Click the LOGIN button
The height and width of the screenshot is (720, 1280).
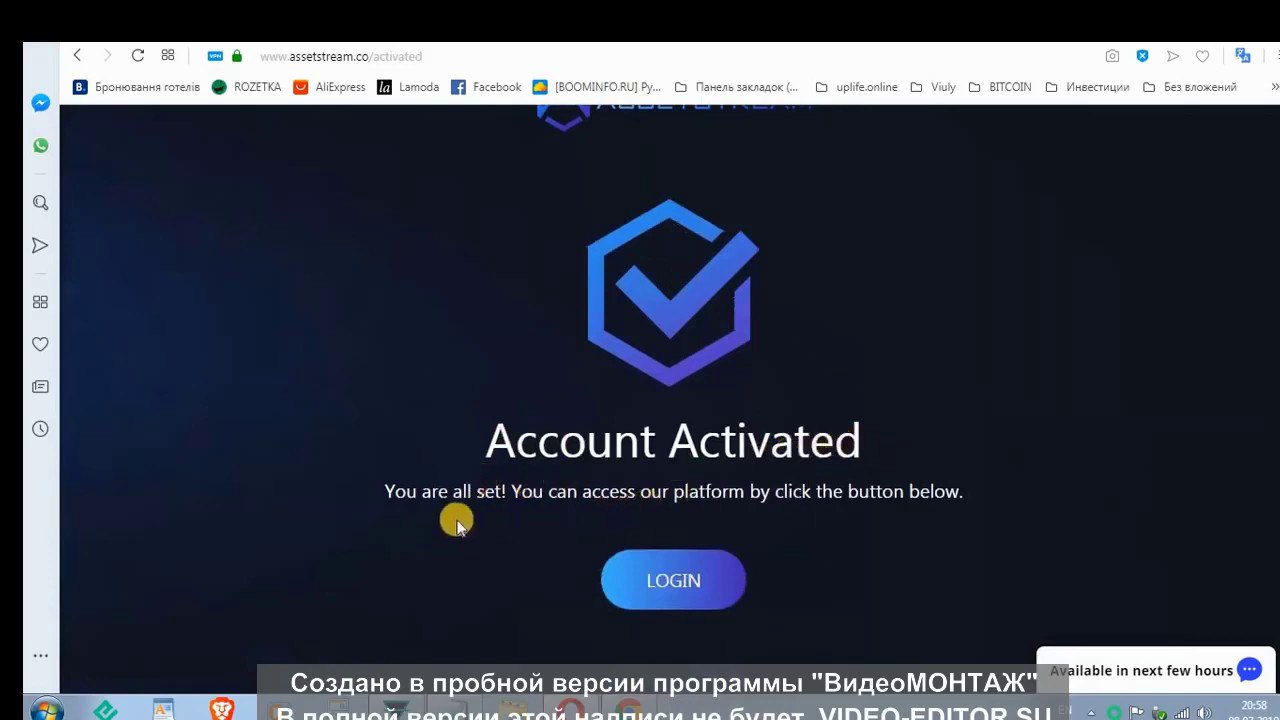673,580
